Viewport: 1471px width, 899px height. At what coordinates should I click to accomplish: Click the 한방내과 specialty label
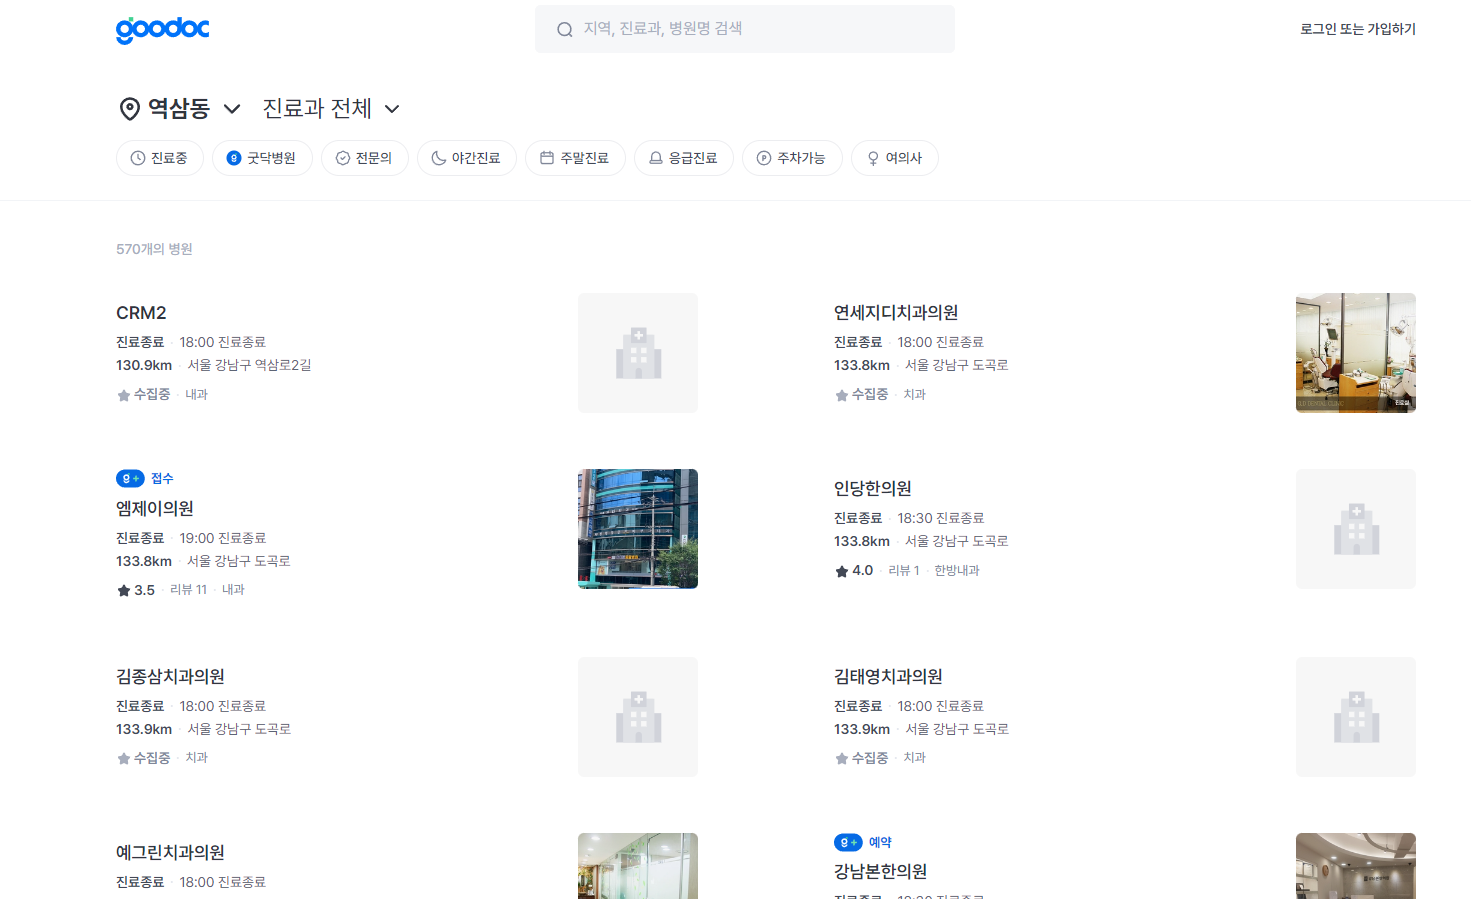[x=957, y=570]
